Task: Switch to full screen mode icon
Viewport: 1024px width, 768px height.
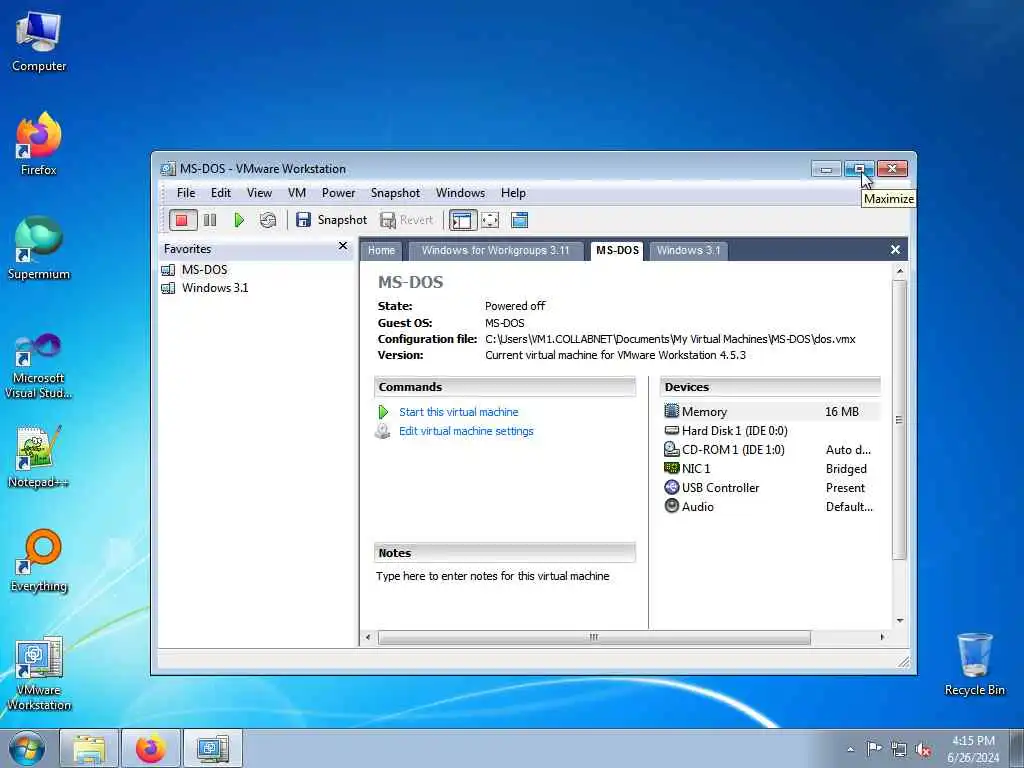Action: [490, 220]
